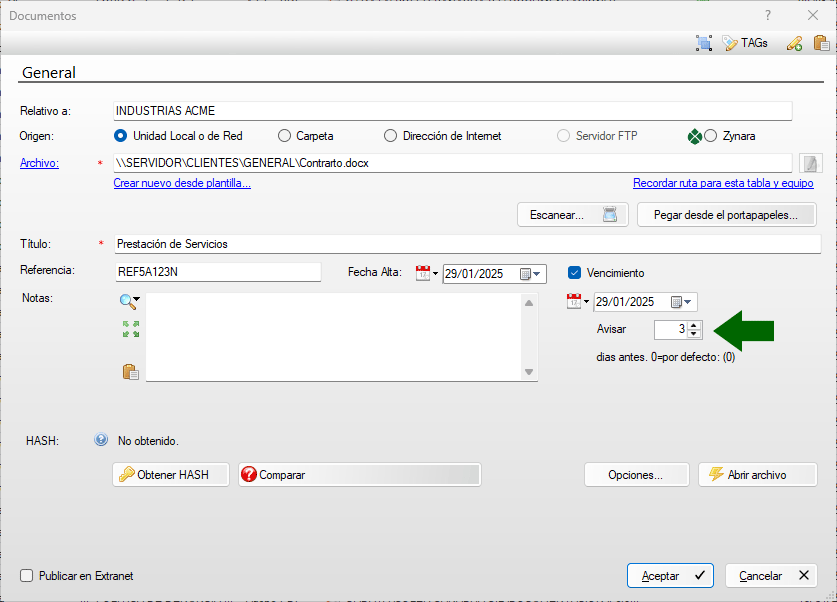Viewport: 837px width, 602px height.
Task: Increase the Avisar days spinner value
Action: (695, 324)
